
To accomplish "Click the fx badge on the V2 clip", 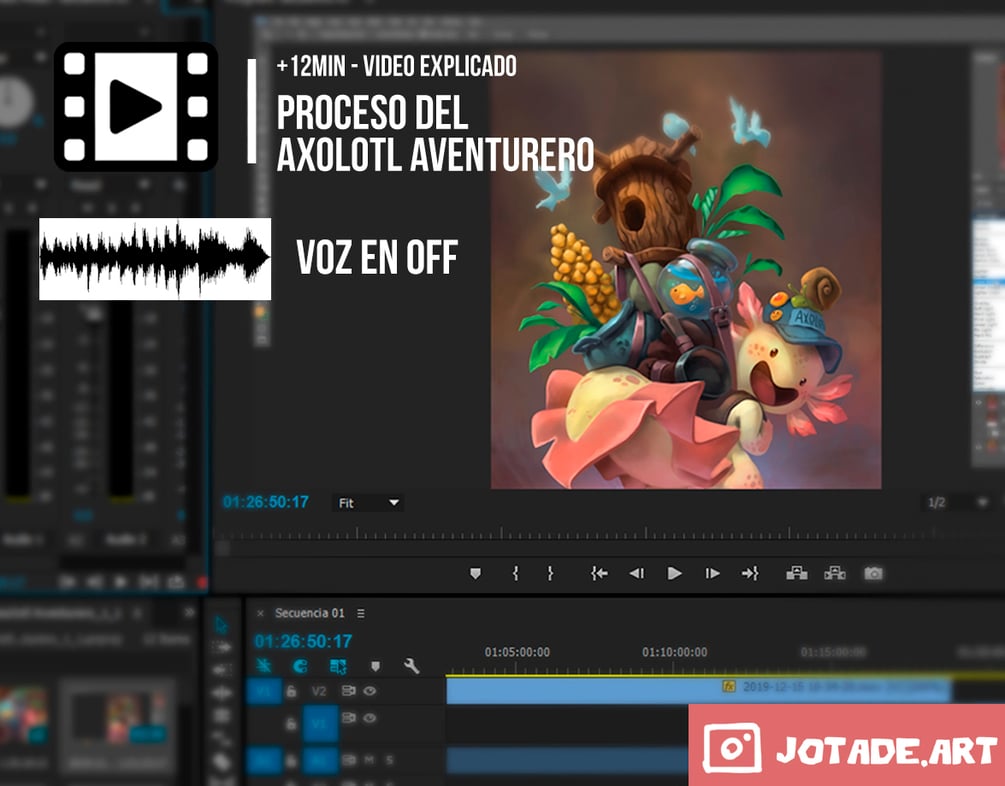I will (729, 686).
